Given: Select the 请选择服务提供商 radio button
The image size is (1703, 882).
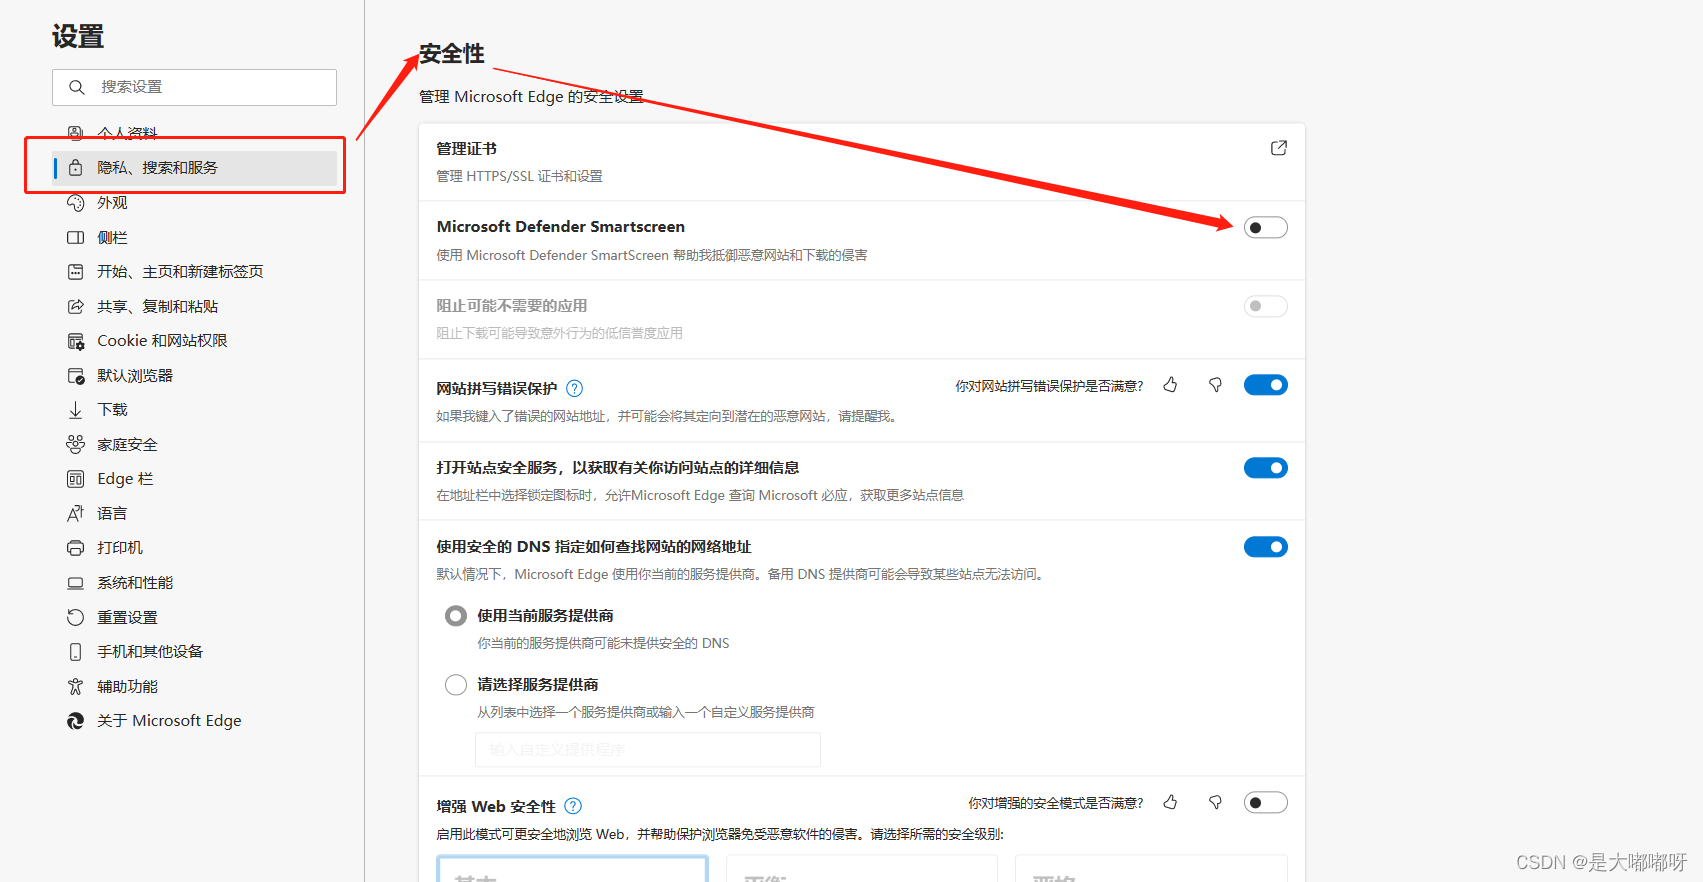Looking at the screenshot, I should tap(456, 685).
